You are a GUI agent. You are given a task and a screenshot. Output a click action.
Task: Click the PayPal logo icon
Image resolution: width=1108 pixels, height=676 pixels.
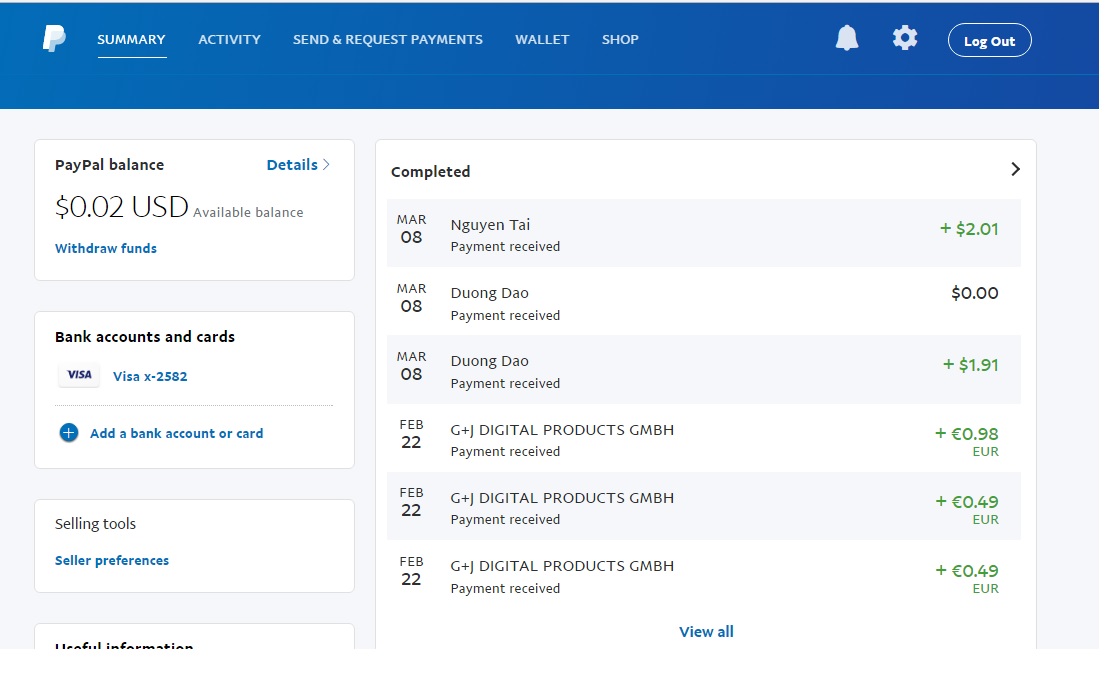pos(54,39)
